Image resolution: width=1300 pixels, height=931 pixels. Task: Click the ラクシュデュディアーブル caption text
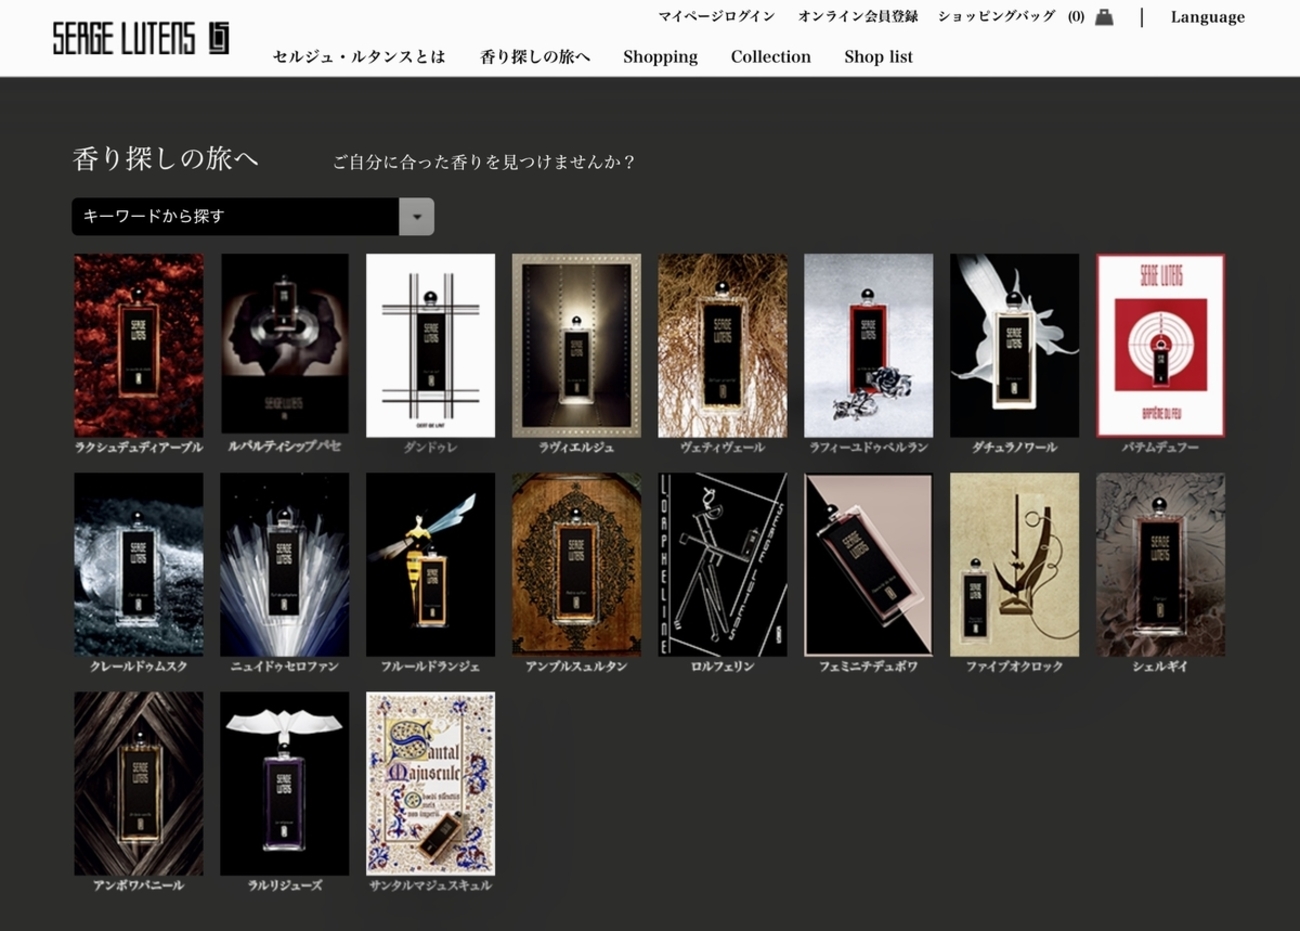click(x=138, y=447)
